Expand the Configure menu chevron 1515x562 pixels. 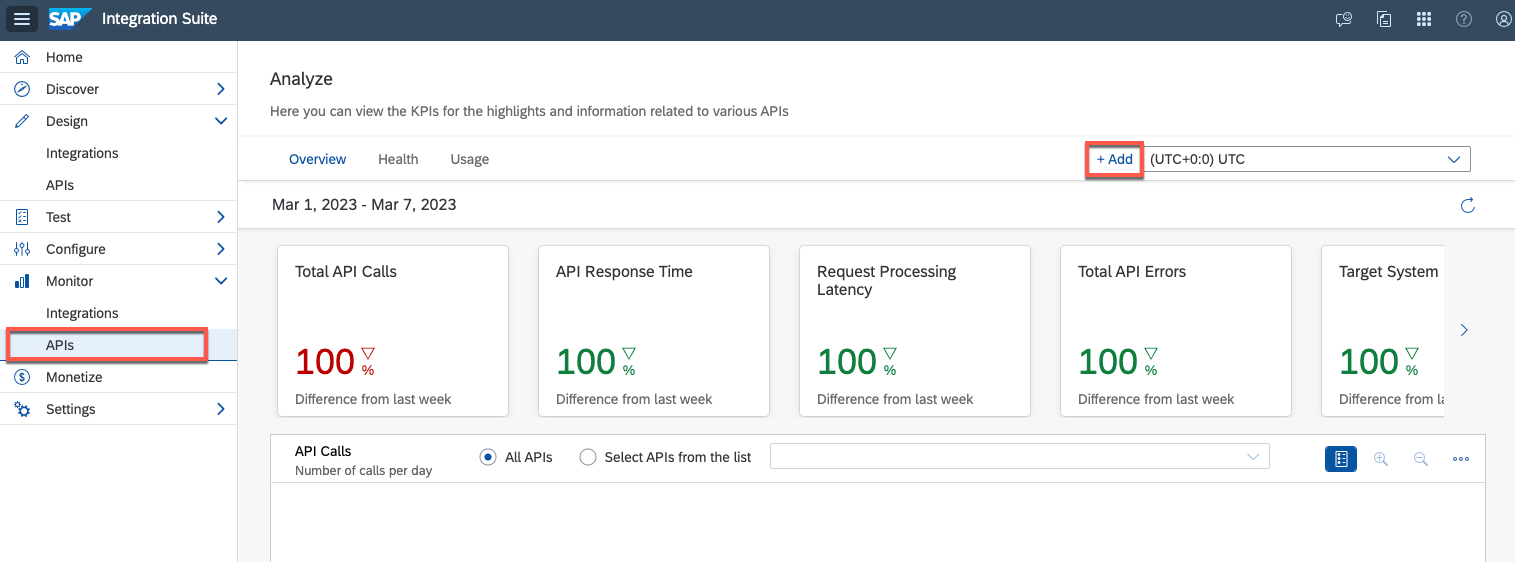point(221,249)
